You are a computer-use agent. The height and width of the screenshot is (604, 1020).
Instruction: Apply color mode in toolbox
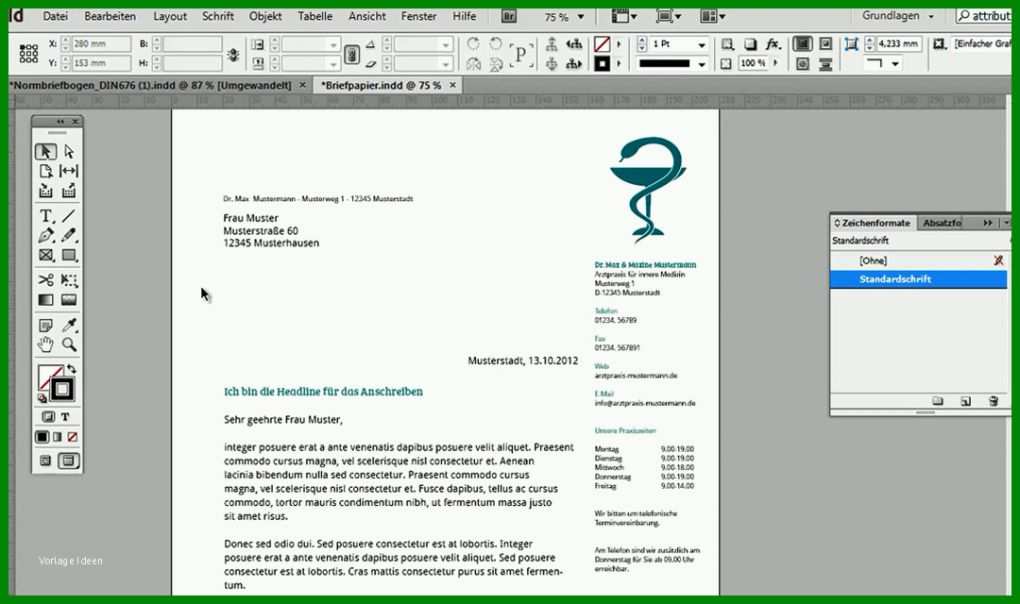coord(42,437)
